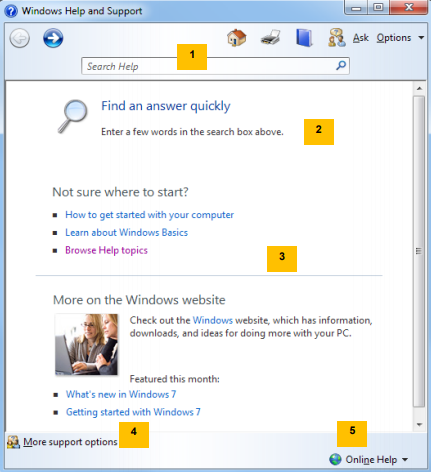Open the Help and Support home page icon
The width and height of the screenshot is (431, 472).
coord(237,37)
